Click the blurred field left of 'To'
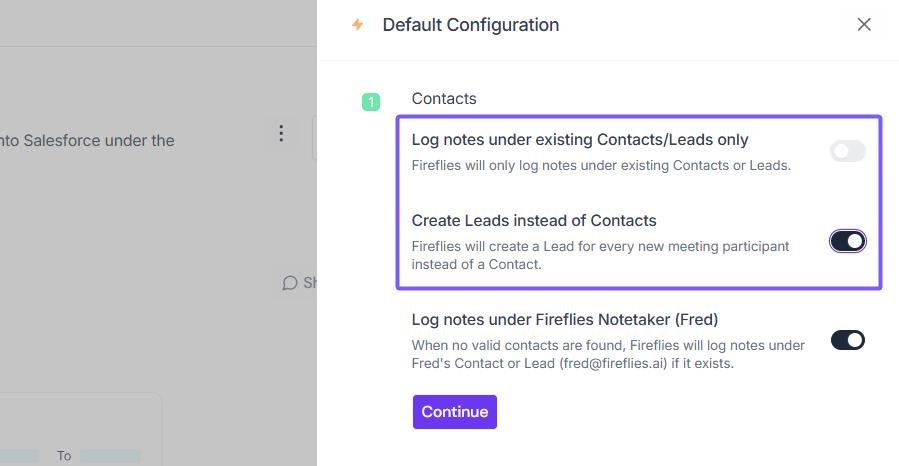The width and height of the screenshot is (899, 466). pyautogui.click(x=20, y=456)
